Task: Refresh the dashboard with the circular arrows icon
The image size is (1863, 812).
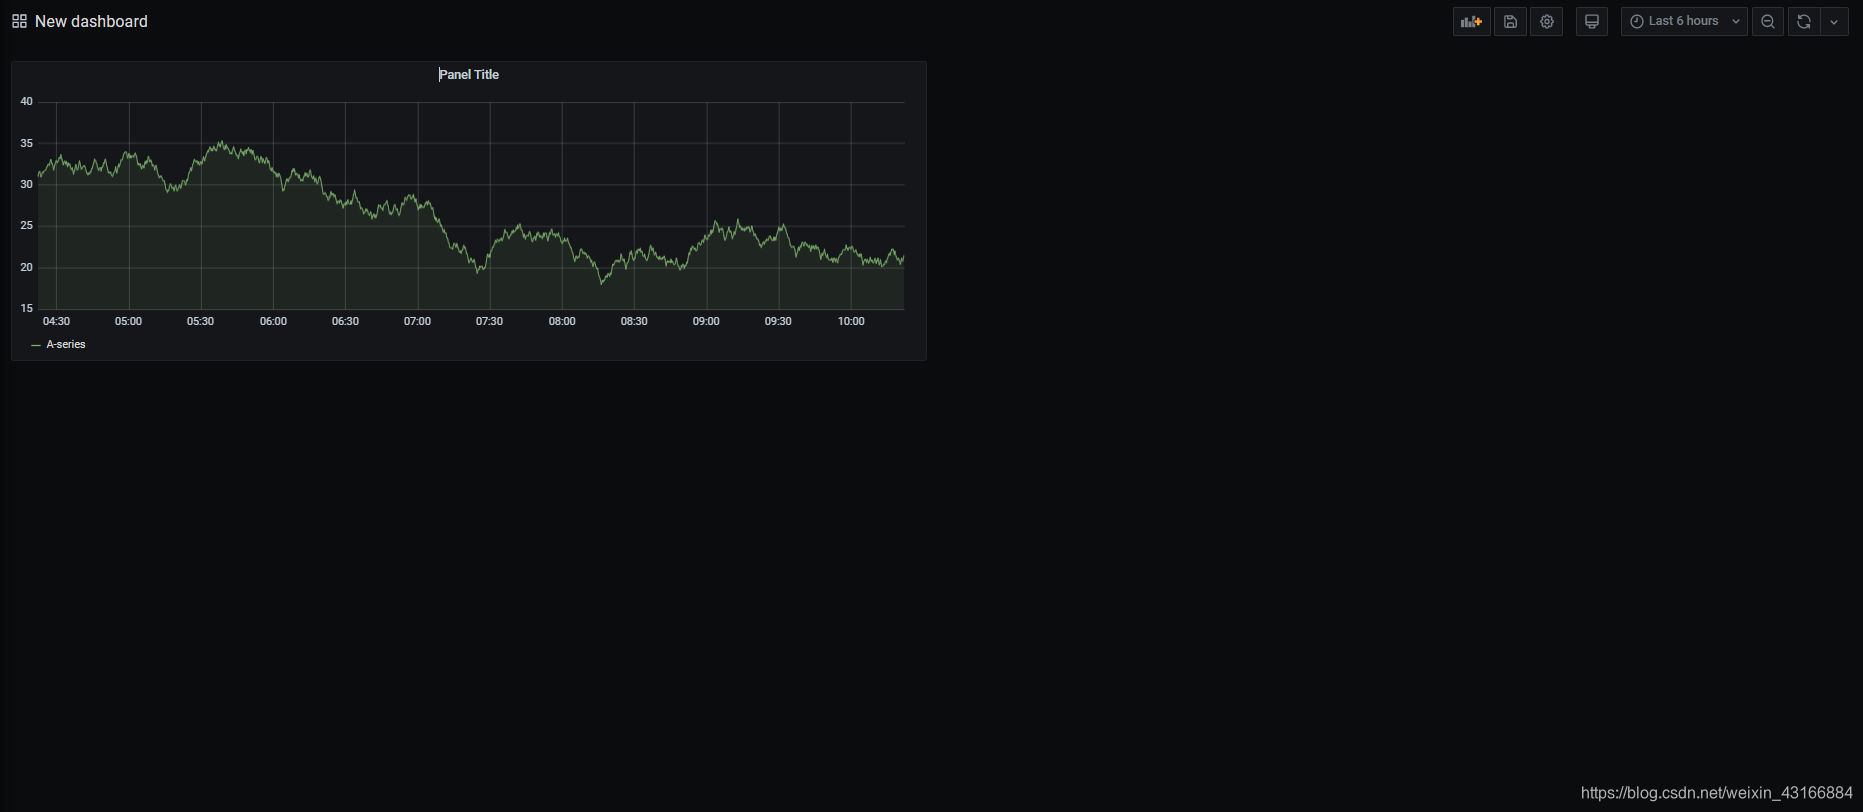Action: click(x=1804, y=22)
